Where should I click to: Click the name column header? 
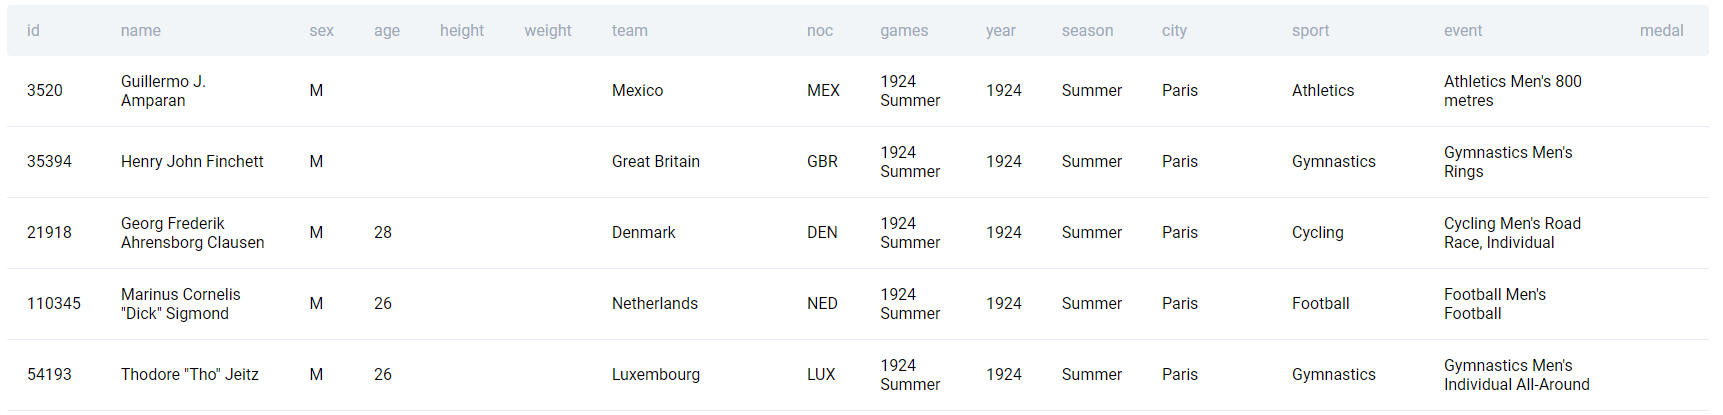pos(141,31)
